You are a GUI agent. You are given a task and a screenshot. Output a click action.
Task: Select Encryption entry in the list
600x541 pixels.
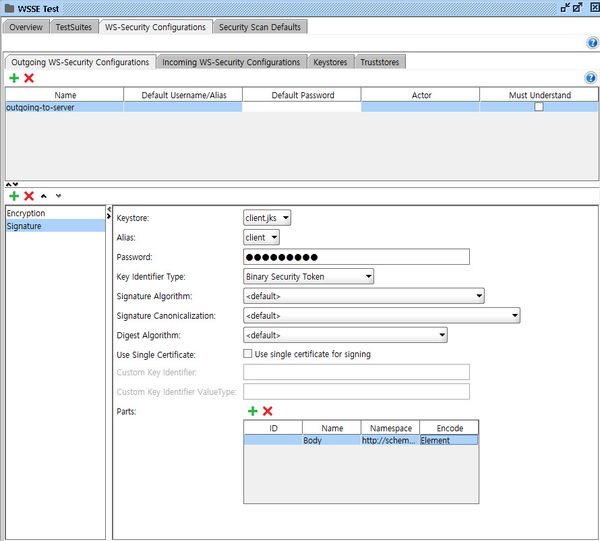coord(26,213)
